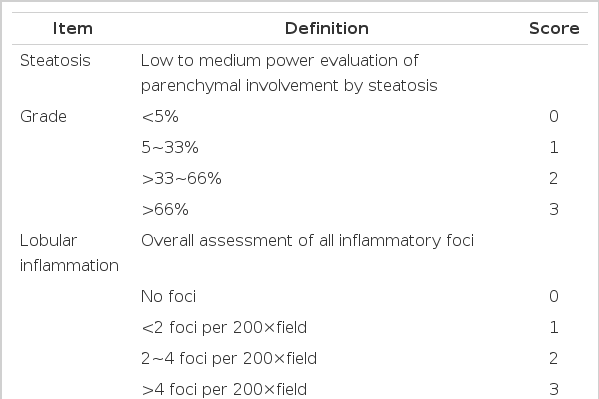
Task: Click '<2 foci per 200×field' cell
Action: click(224, 328)
